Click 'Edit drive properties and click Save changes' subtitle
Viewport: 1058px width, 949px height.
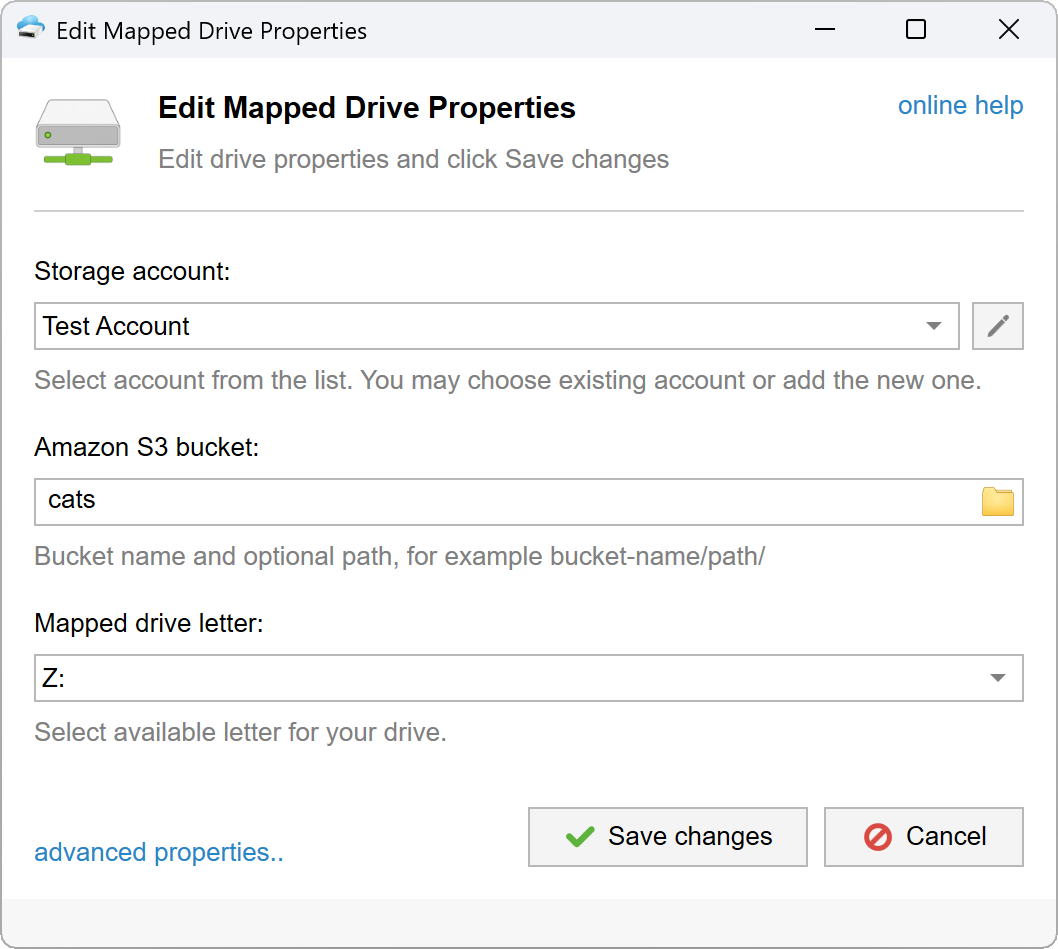point(414,160)
